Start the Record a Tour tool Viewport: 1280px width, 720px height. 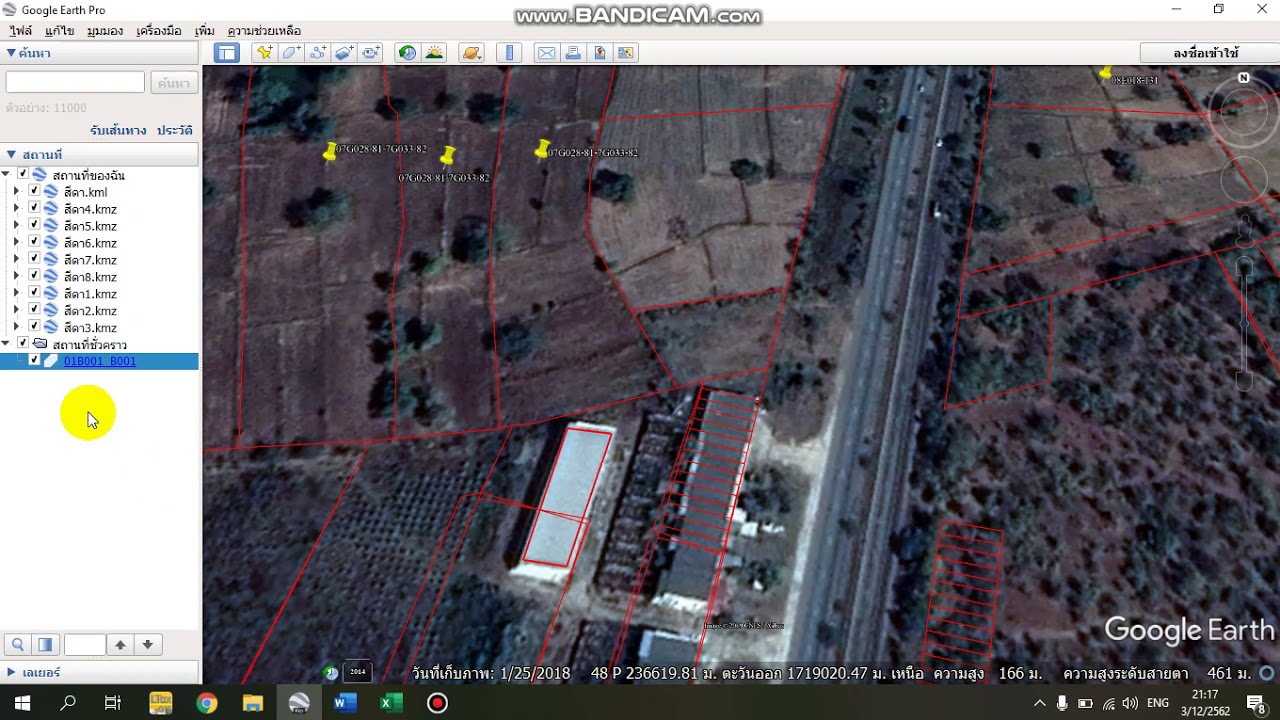tap(371, 53)
